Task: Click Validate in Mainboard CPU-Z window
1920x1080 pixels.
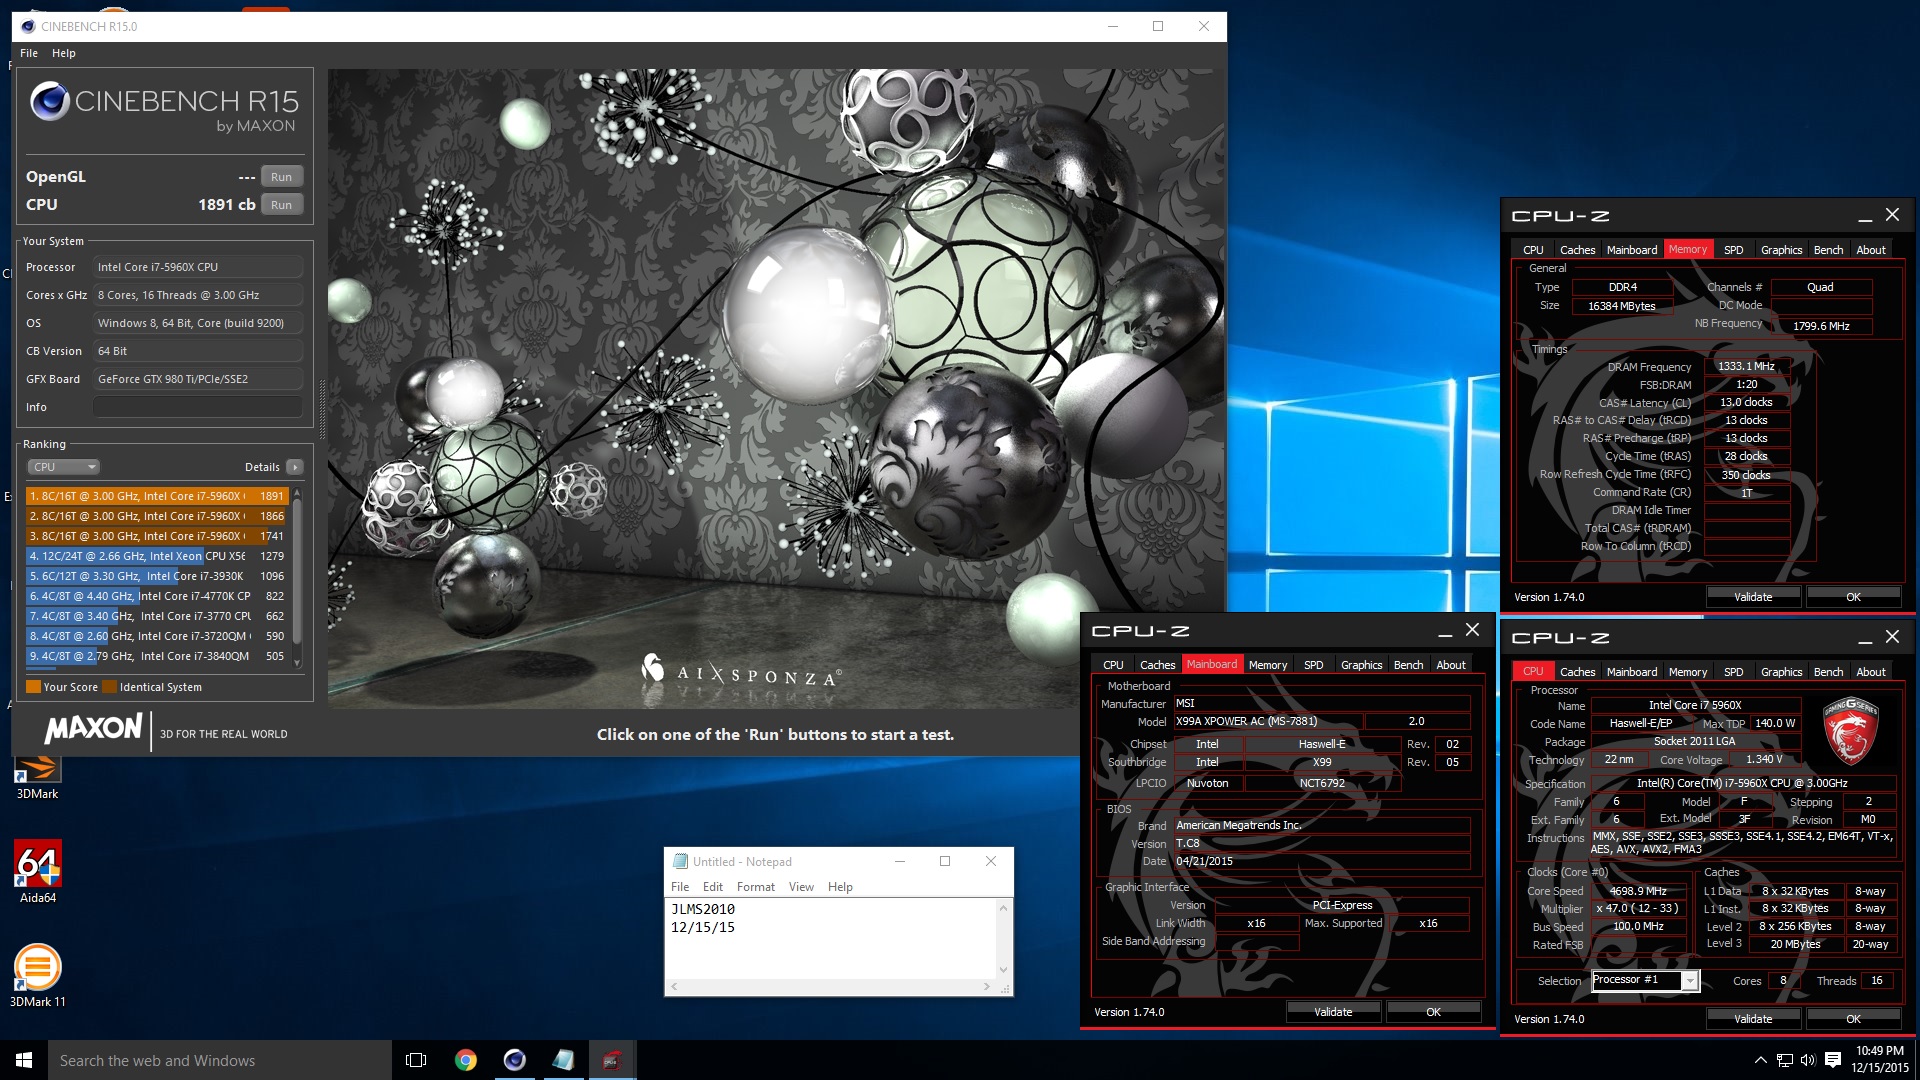Action: coord(1332,1012)
